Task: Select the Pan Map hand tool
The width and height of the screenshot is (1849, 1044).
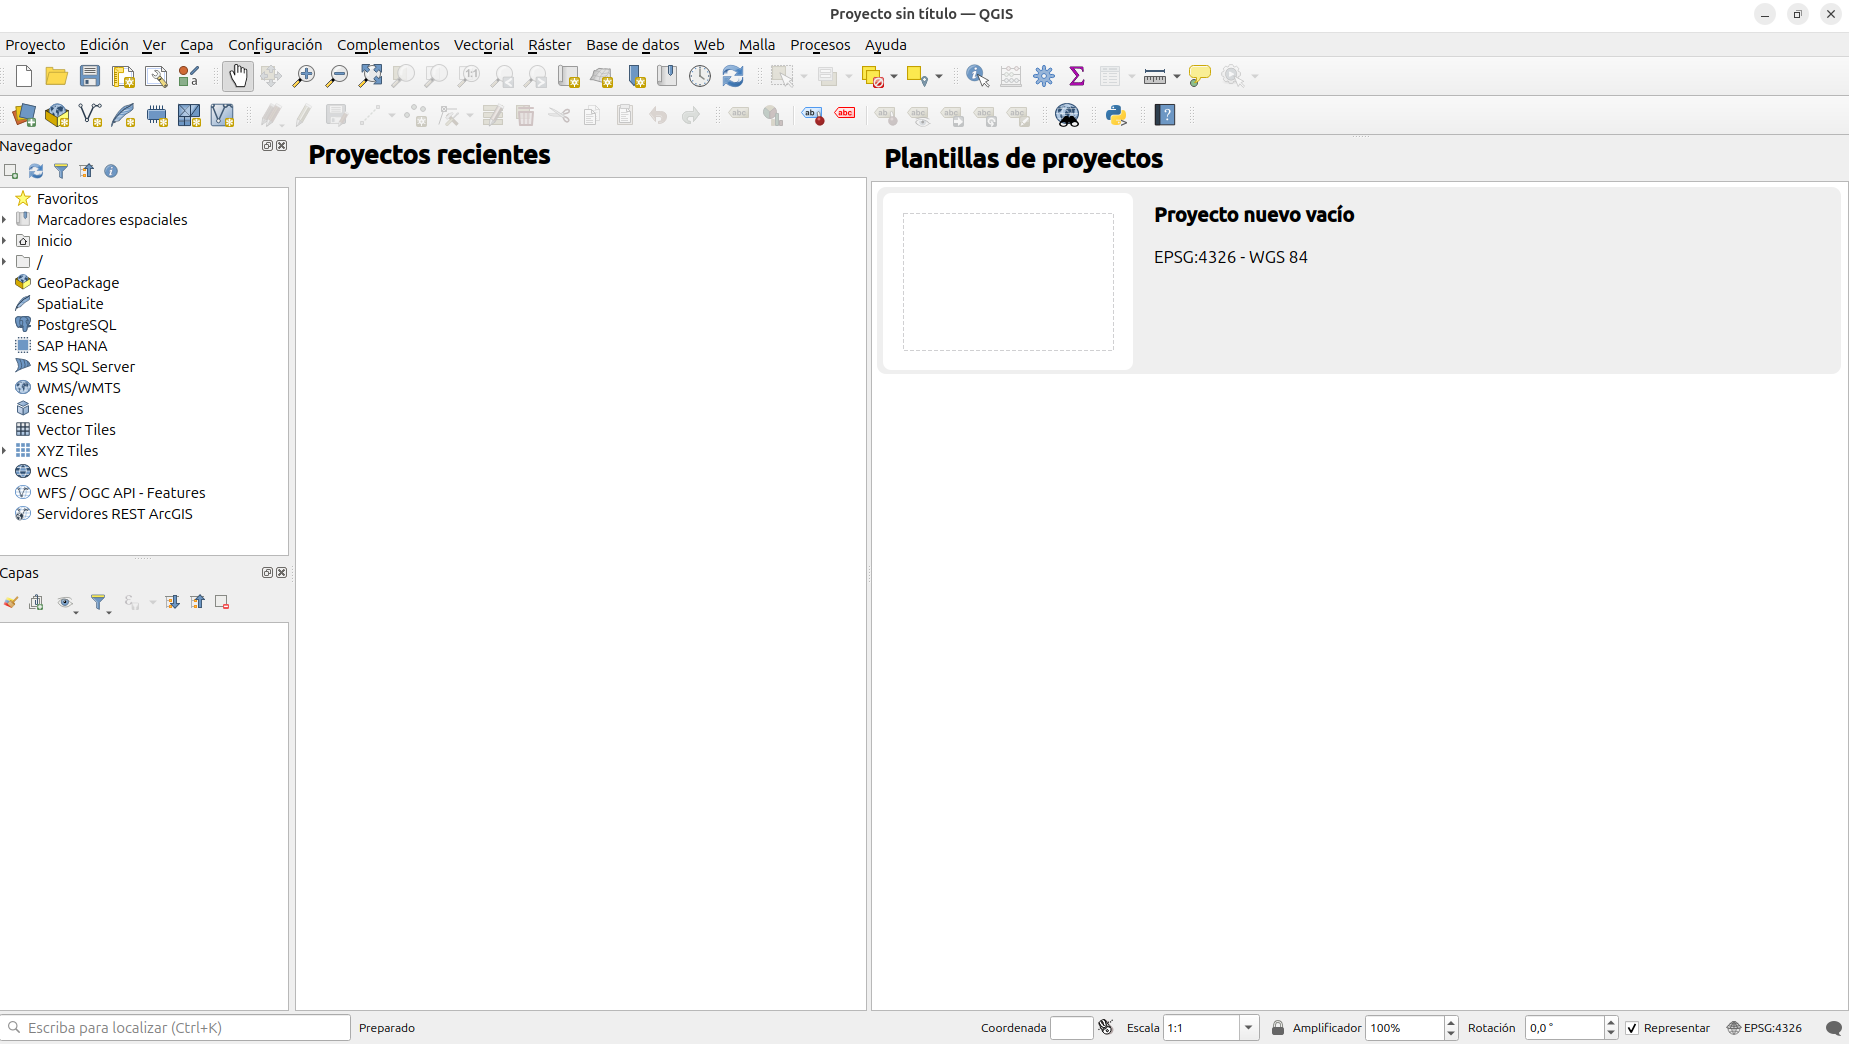Action: (238, 76)
